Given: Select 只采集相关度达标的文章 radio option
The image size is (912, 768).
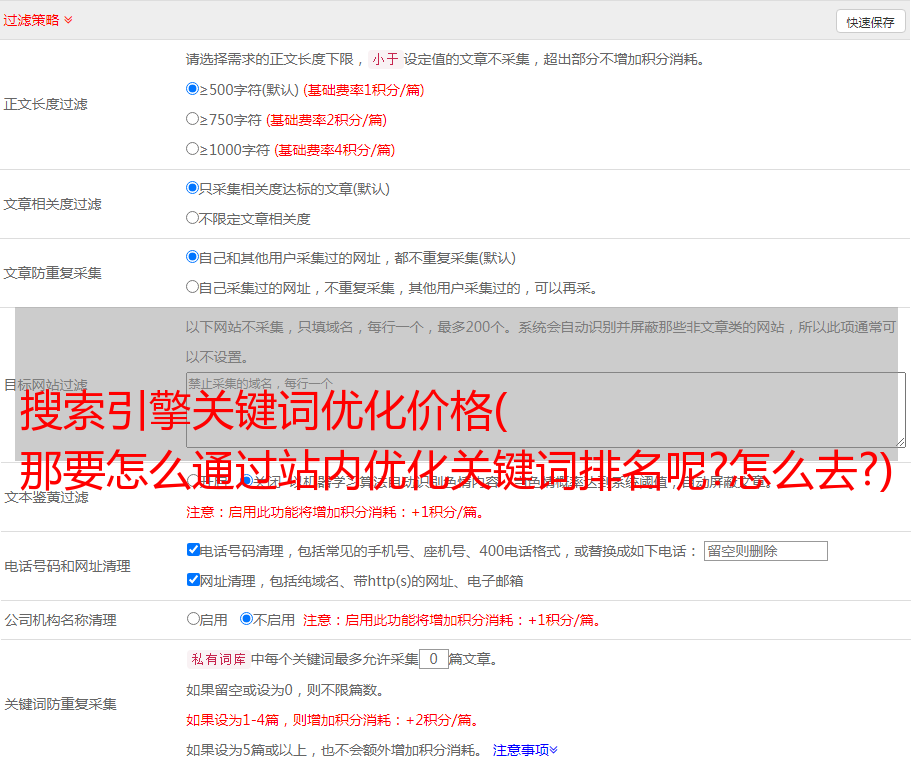Looking at the screenshot, I should coord(193,188).
